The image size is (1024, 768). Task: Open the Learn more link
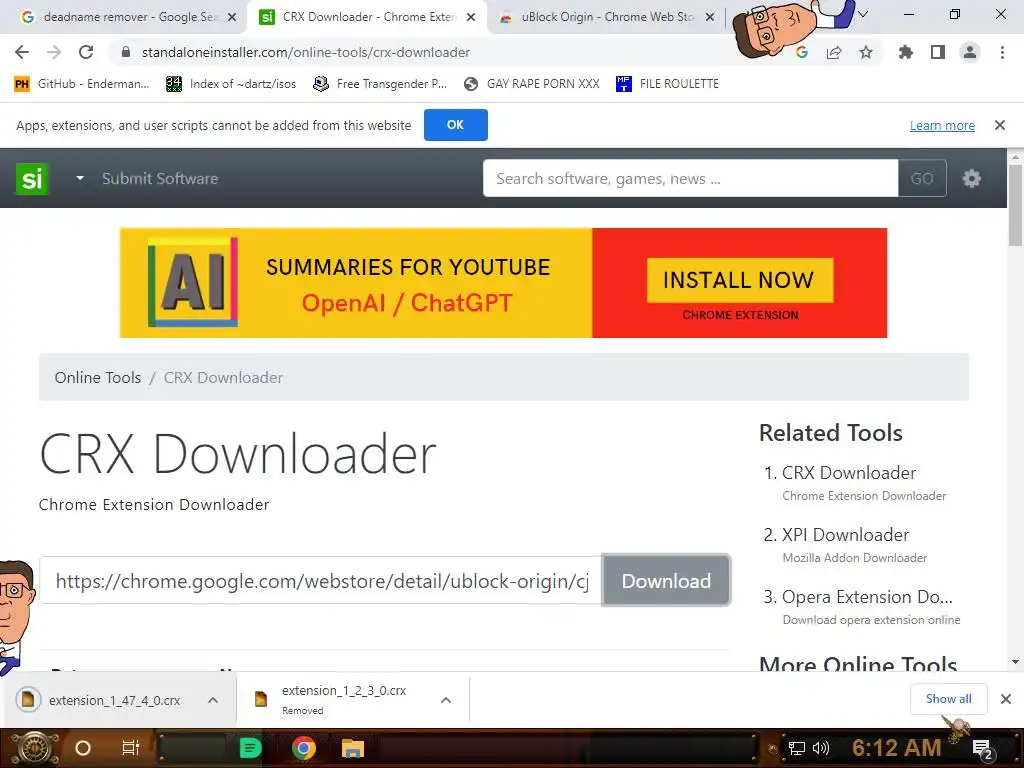(942, 125)
